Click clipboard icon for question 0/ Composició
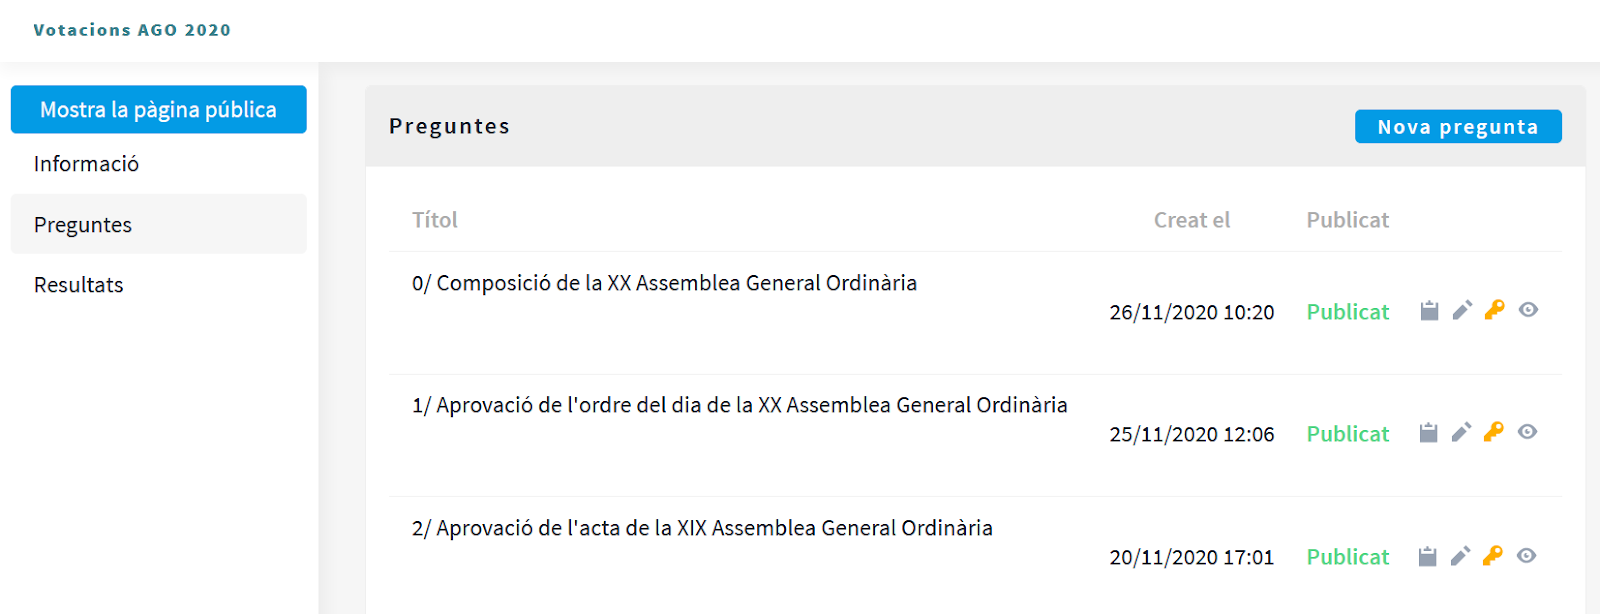The height and width of the screenshot is (614, 1600). click(1429, 311)
